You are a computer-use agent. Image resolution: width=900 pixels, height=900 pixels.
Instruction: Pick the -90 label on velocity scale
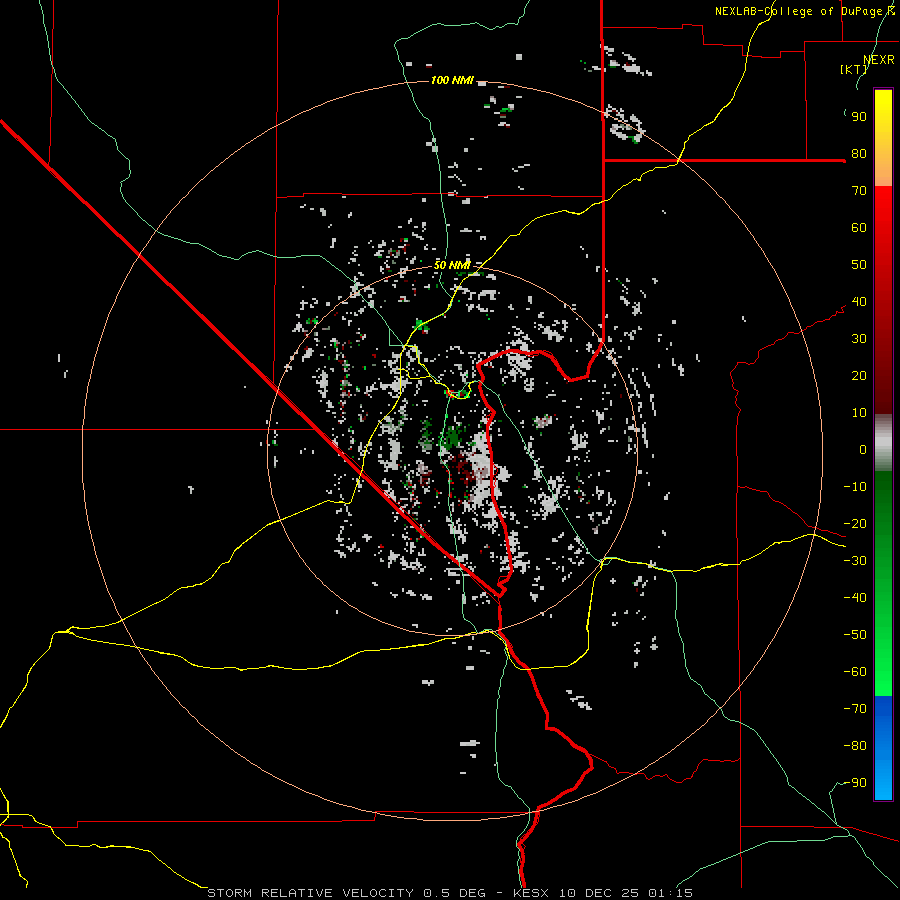pyautogui.click(x=855, y=783)
